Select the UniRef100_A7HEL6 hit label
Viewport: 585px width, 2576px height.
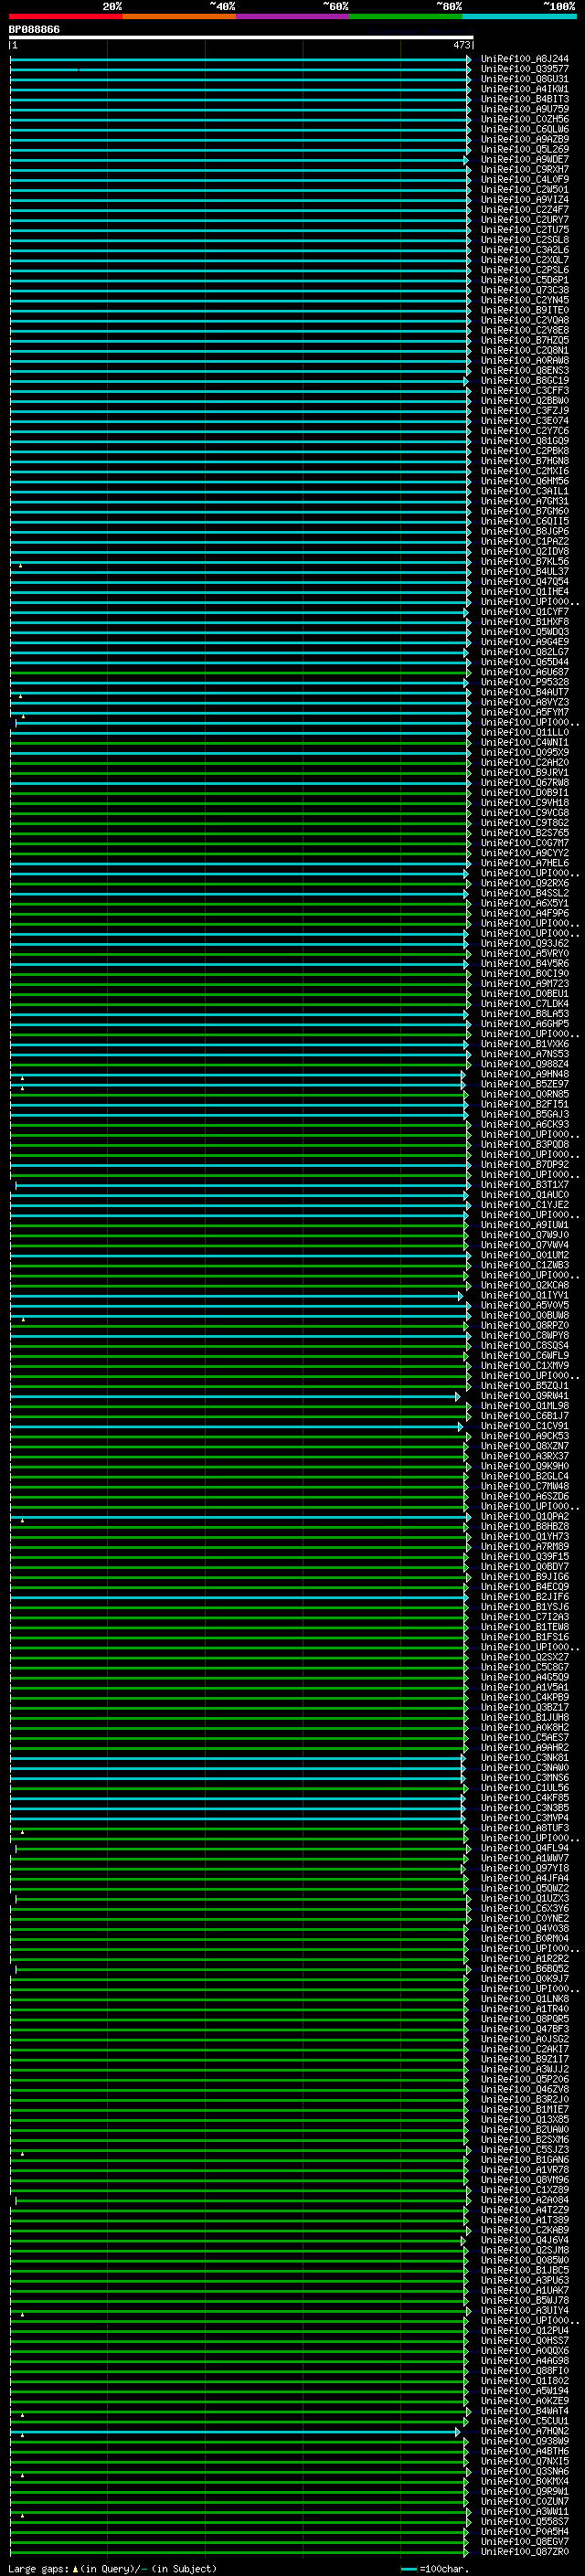(x=524, y=863)
